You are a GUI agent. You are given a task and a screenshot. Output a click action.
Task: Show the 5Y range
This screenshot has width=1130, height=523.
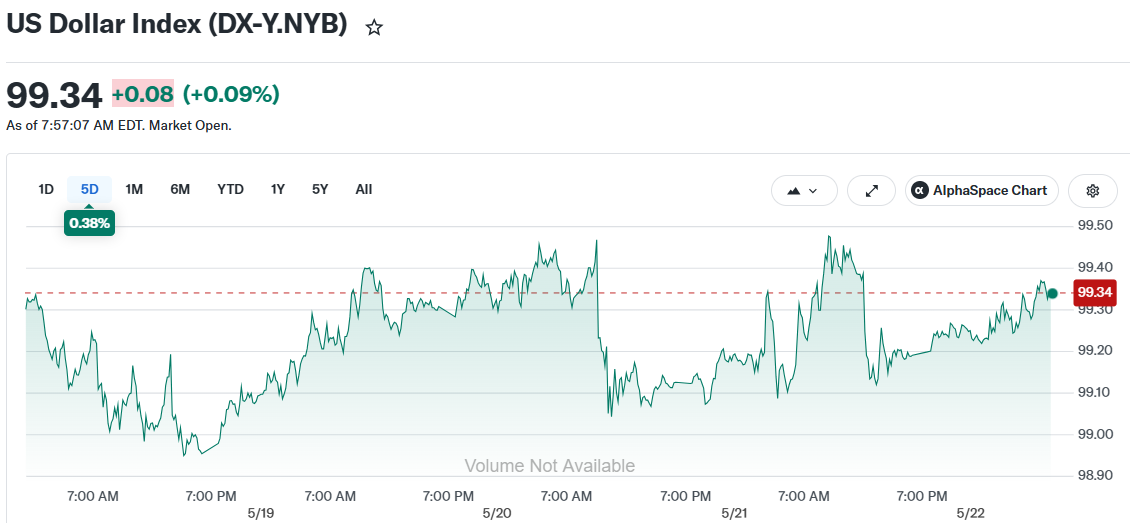pyautogui.click(x=320, y=189)
